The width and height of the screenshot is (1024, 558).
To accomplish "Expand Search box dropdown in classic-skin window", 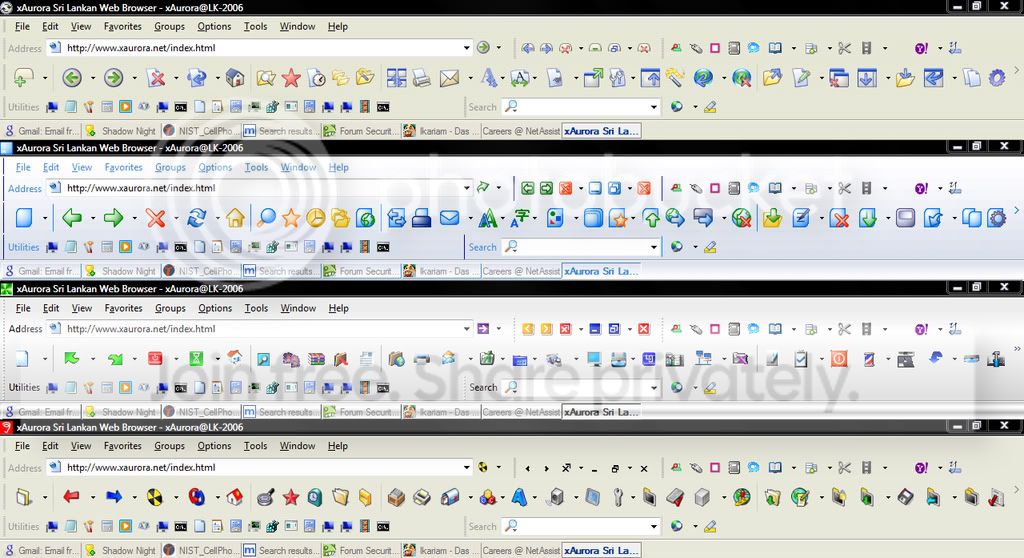I will click(x=654, y=107).
